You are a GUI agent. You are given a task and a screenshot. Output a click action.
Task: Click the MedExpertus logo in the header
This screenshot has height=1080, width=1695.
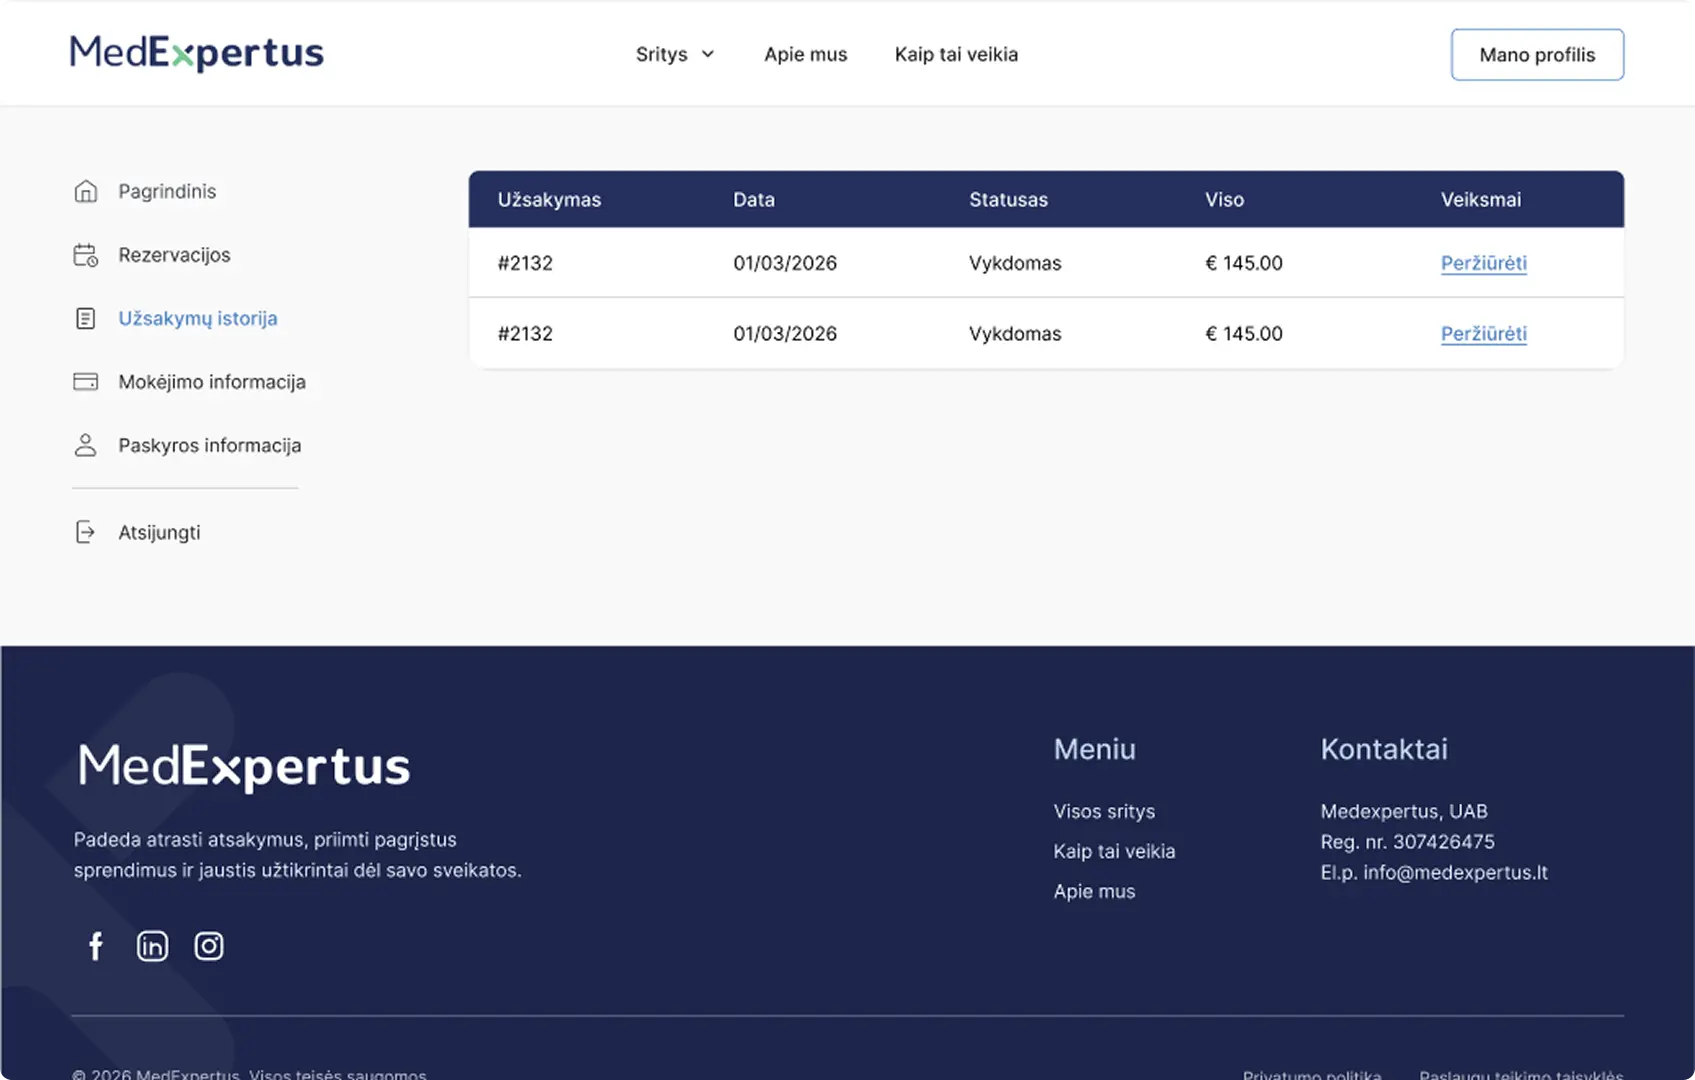tap(197, 53)
